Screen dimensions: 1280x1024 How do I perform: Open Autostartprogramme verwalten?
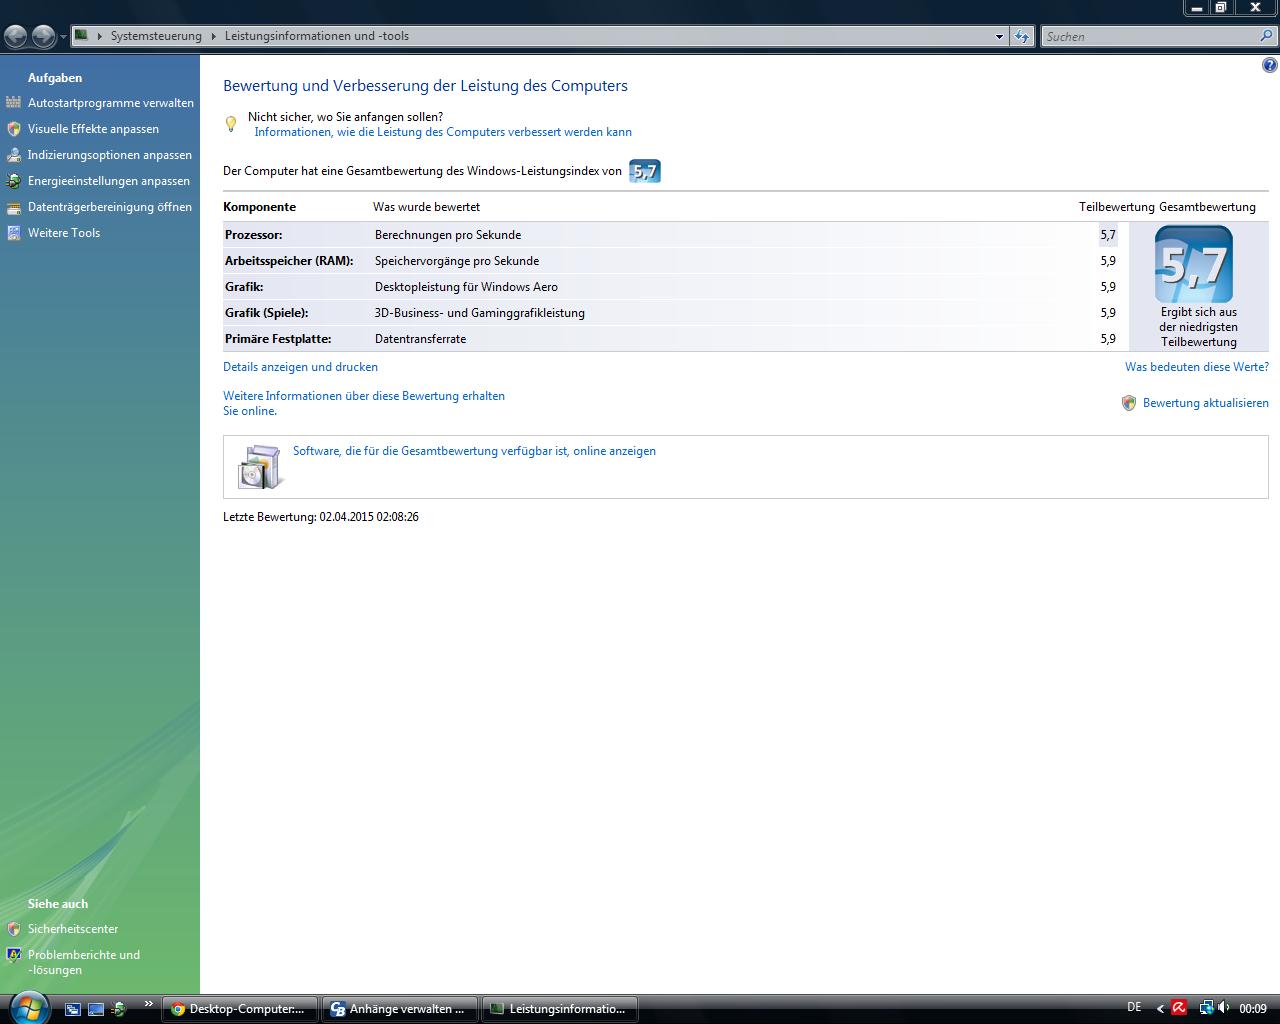111,103
